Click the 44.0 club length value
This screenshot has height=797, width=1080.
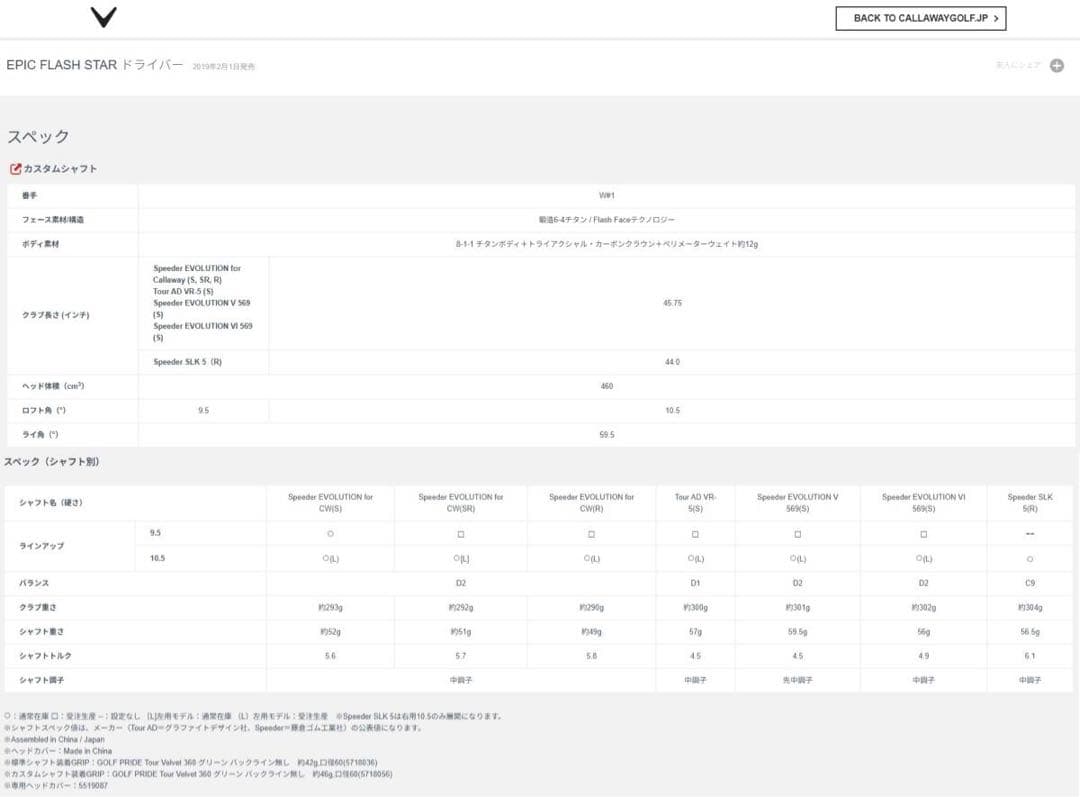(672, 362)
